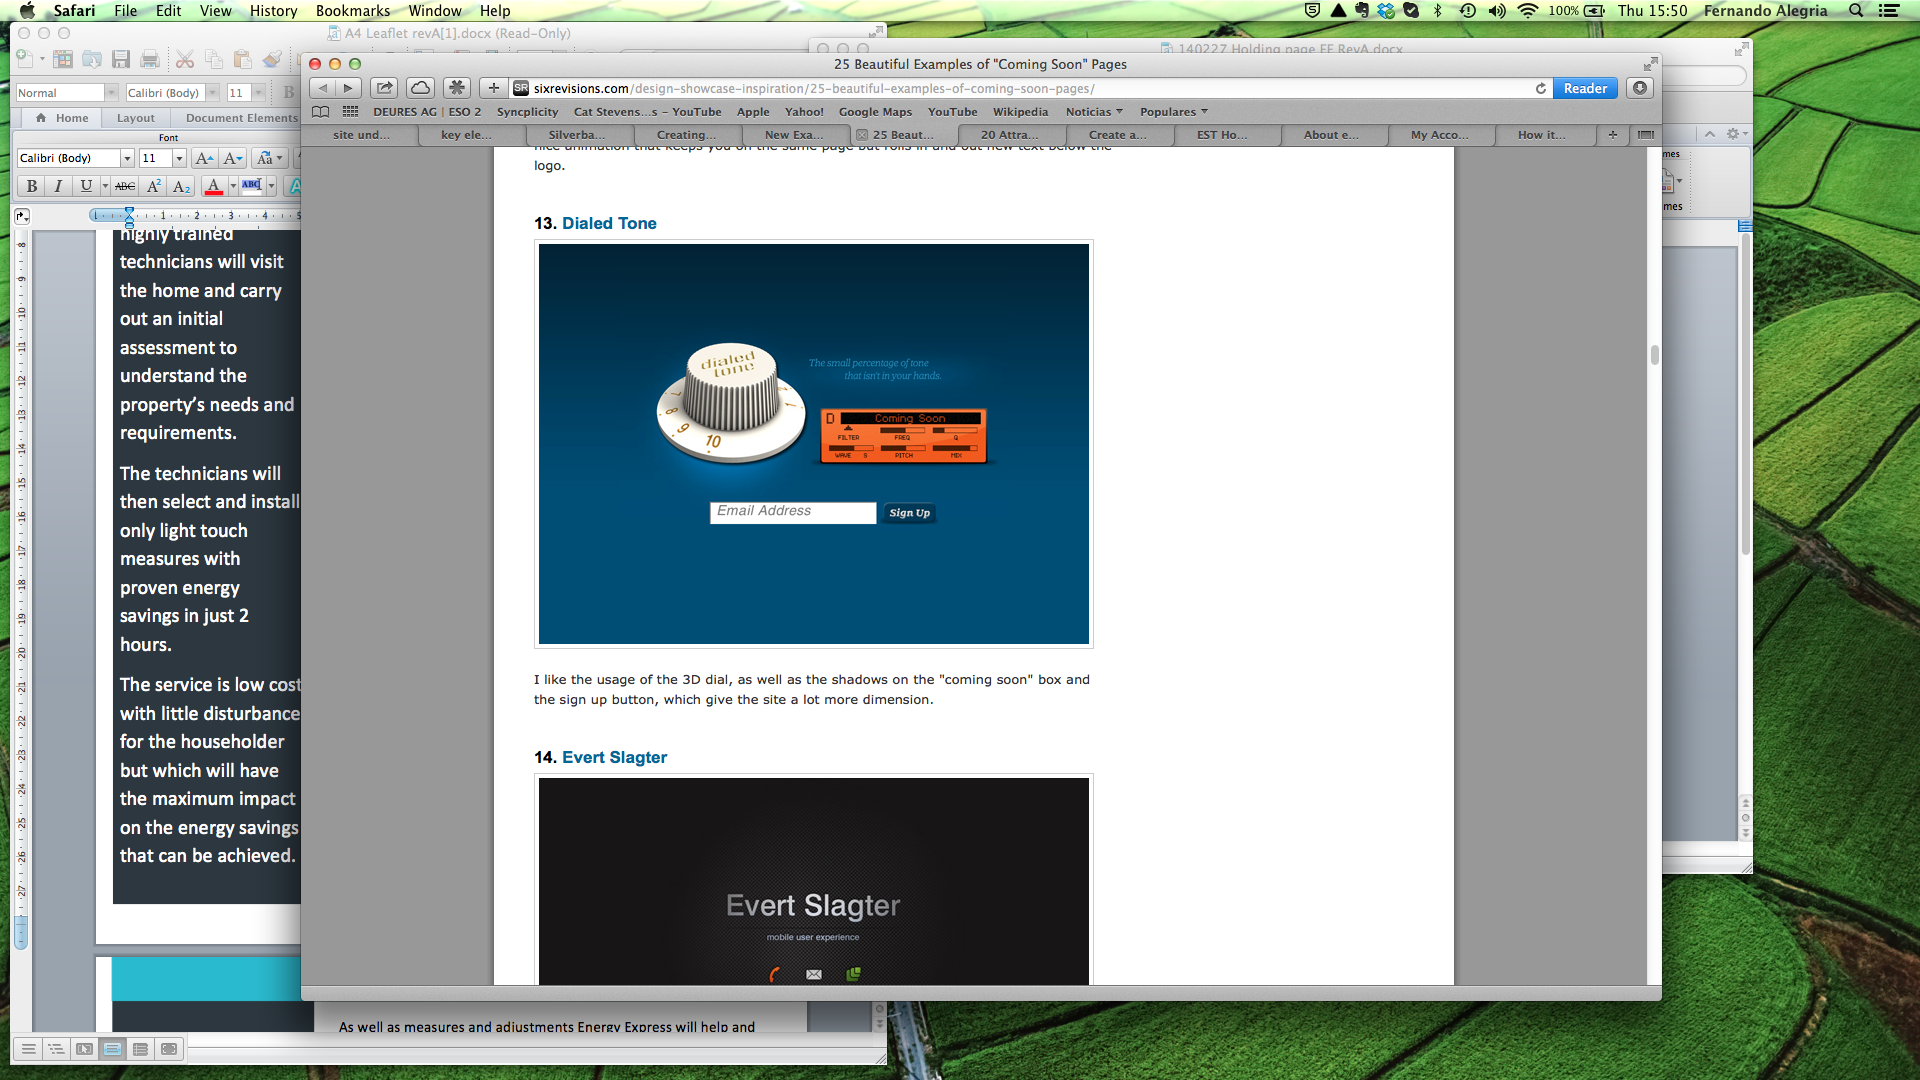Open the Dialed Tone link
The image size is (1920, 1080).
pos(609,223)
